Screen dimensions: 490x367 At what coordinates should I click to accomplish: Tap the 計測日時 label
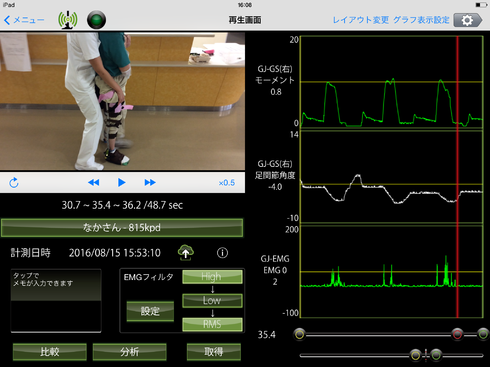point(30,253)
